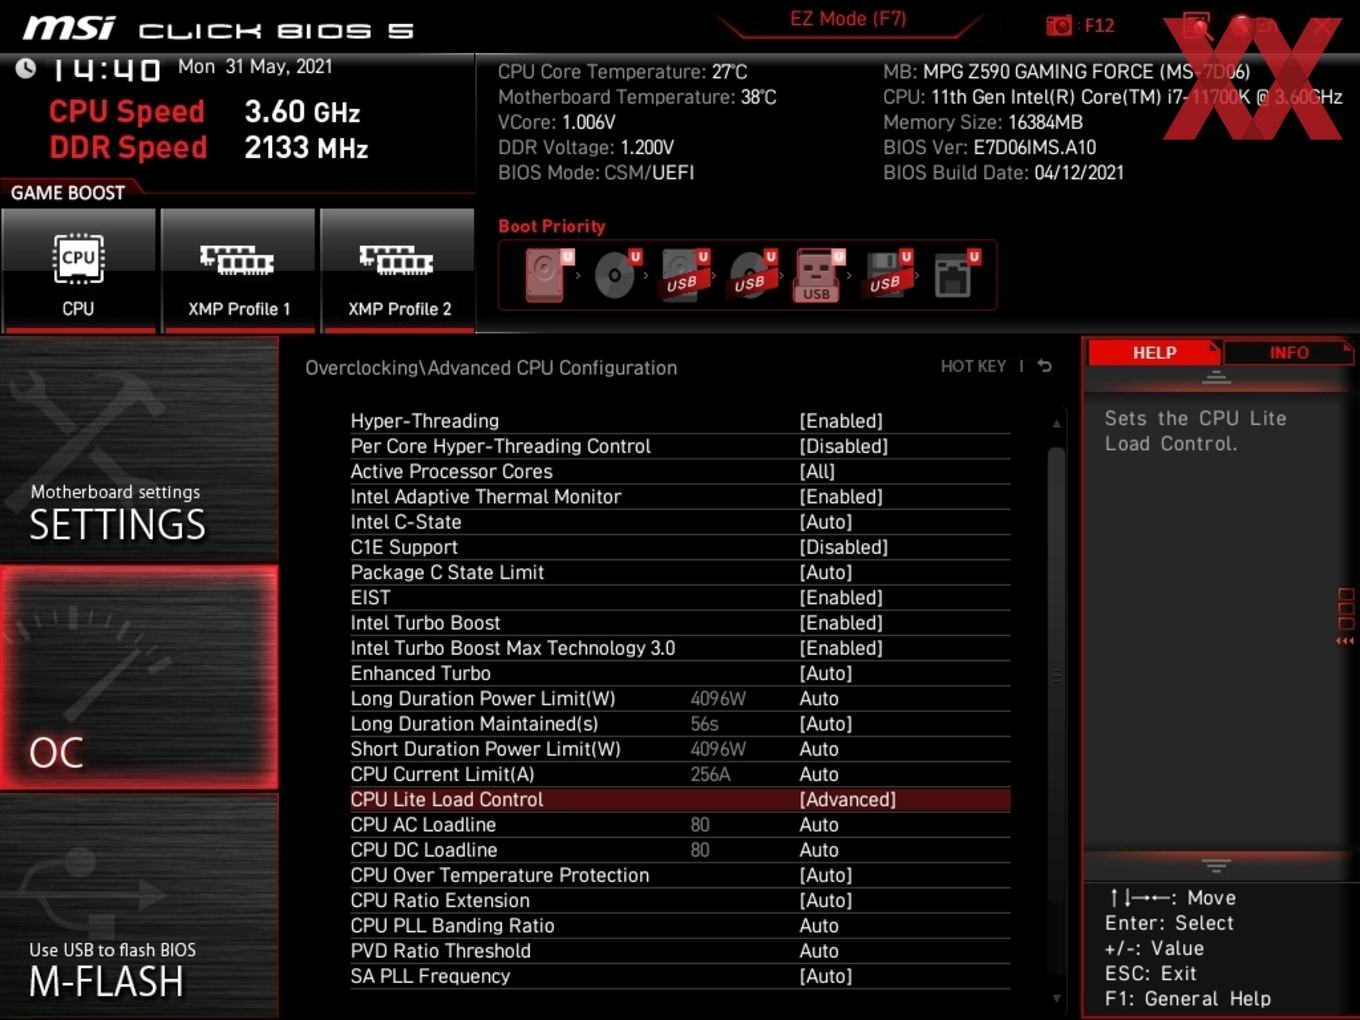Click the hard disk boot priority icon
Screen dimensions: 1360x1020
point(547,275)
